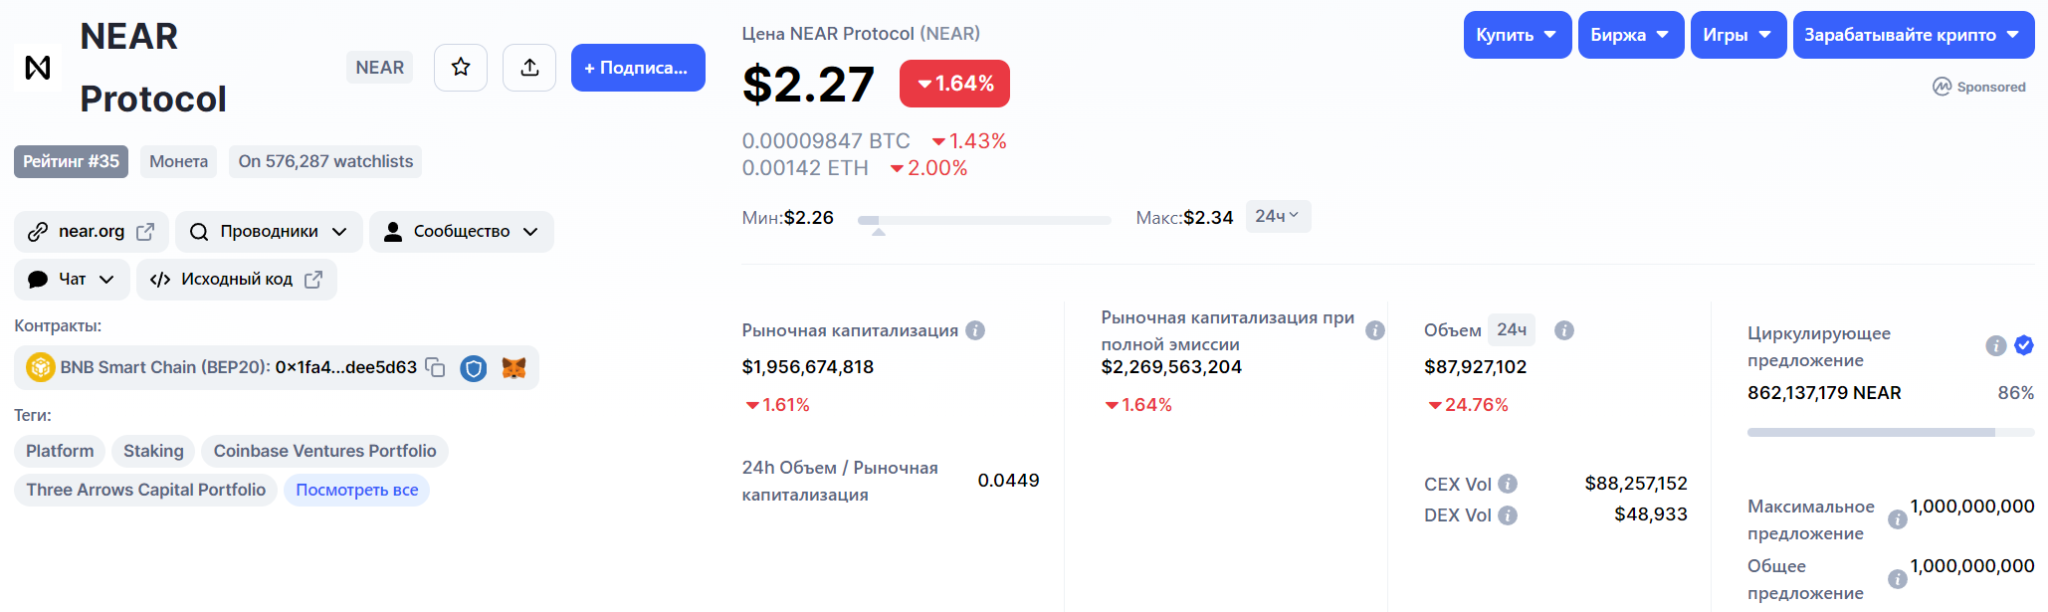Expand Зарабатывайте крипто menu
2048x612 pixels.
coord(1913,35)
